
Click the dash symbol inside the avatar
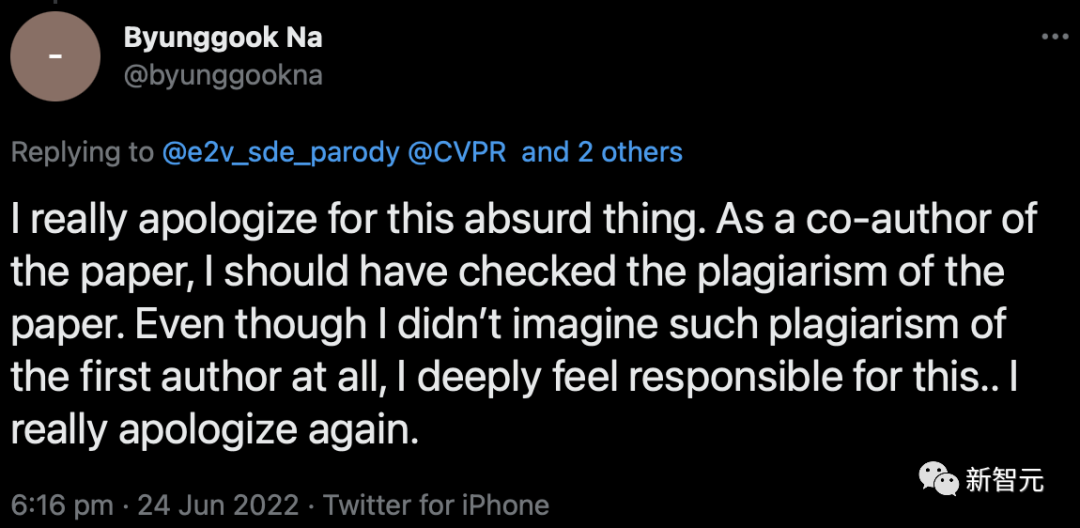[x=56, y=57]
